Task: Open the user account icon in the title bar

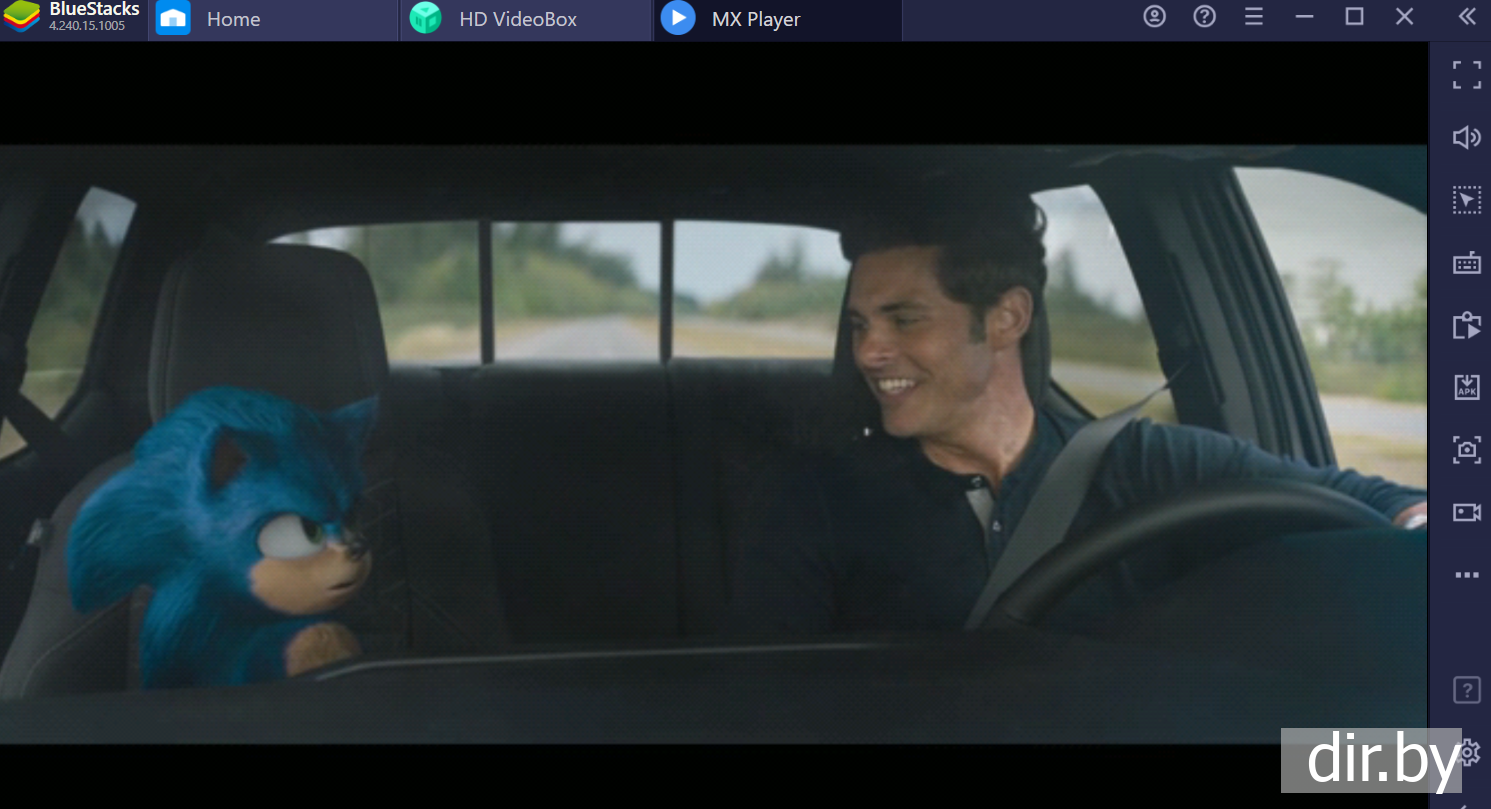Action: coord(1155,17)
